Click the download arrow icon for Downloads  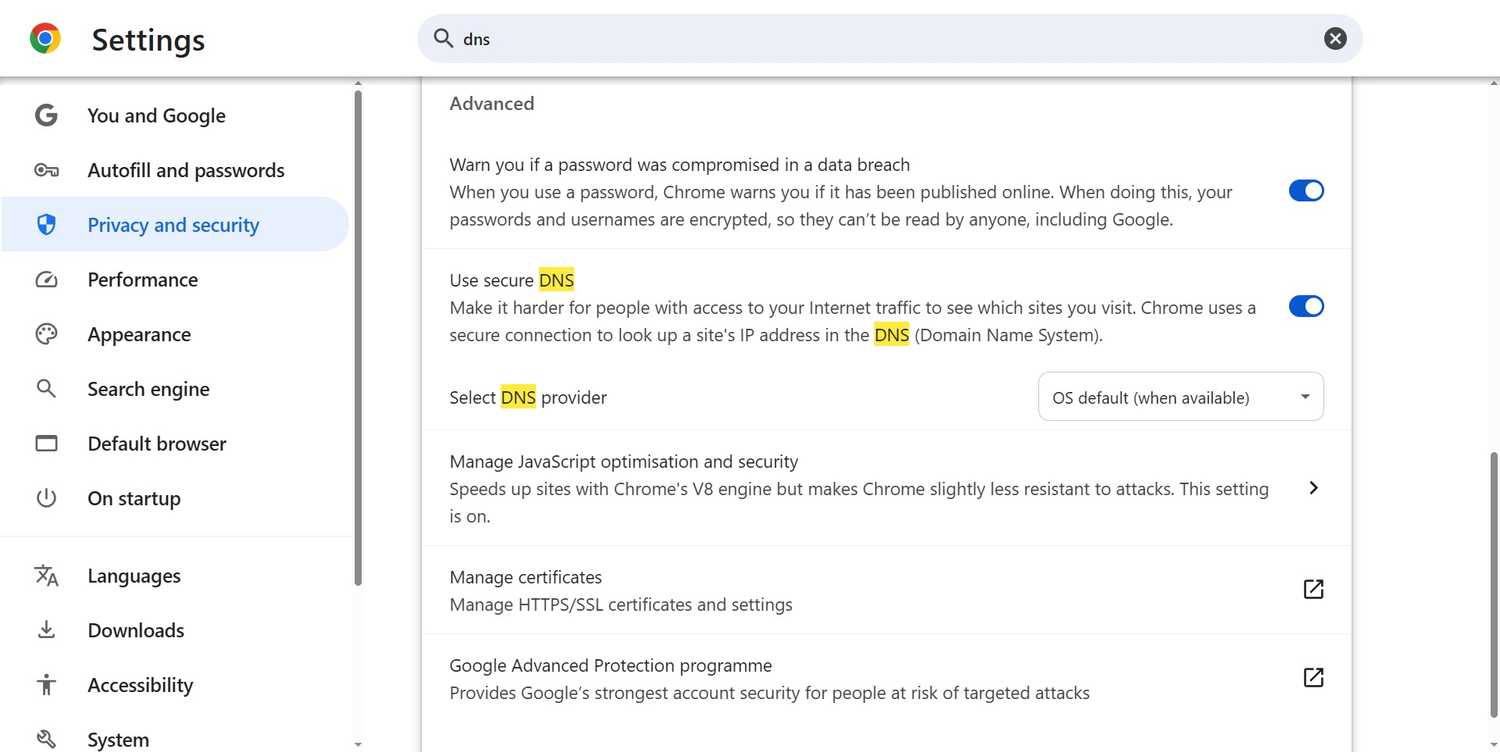tap(46, 630)
